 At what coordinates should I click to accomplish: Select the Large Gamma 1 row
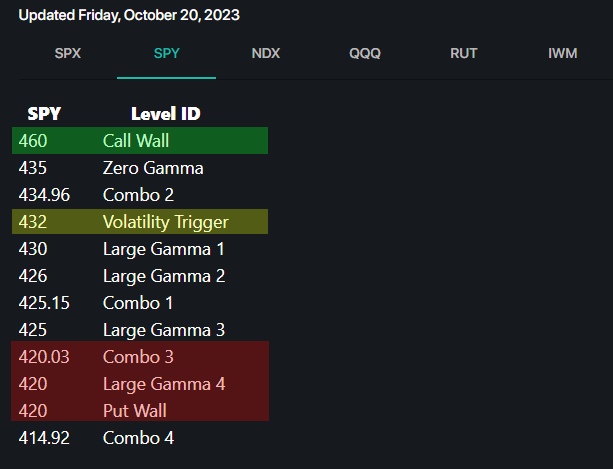click(140, 249)
